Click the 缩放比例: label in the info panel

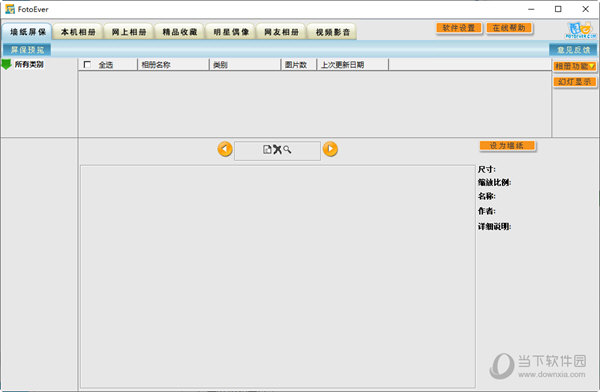494,182
